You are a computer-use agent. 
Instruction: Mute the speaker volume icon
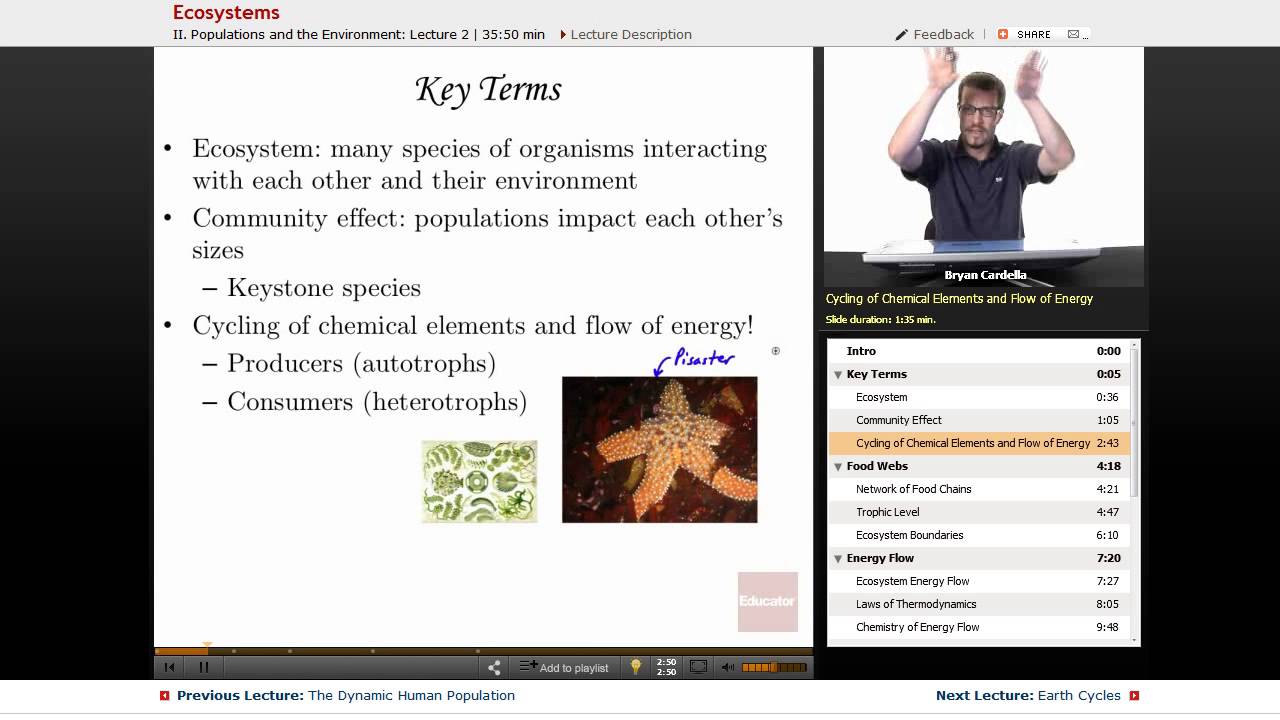[728, 667]
